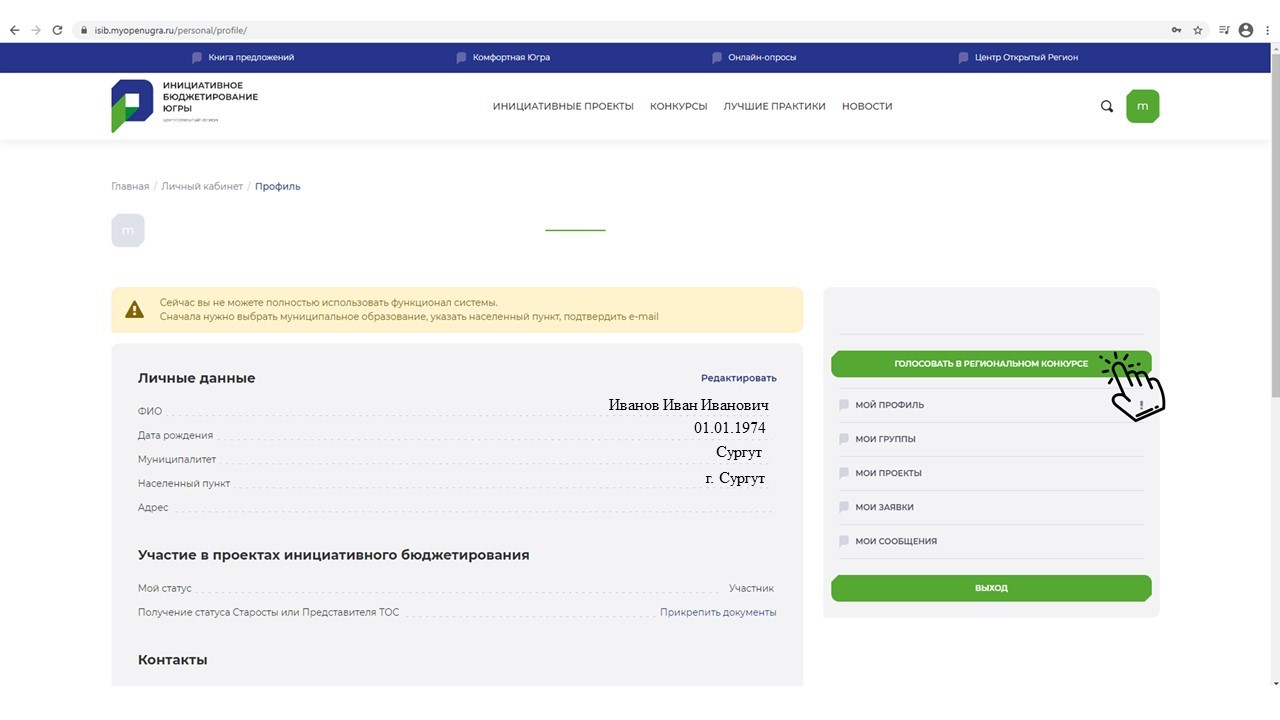Screen dimensions: 1280x720
Task: Open the Chrome profile account icon
Action: coord(1246,30)
